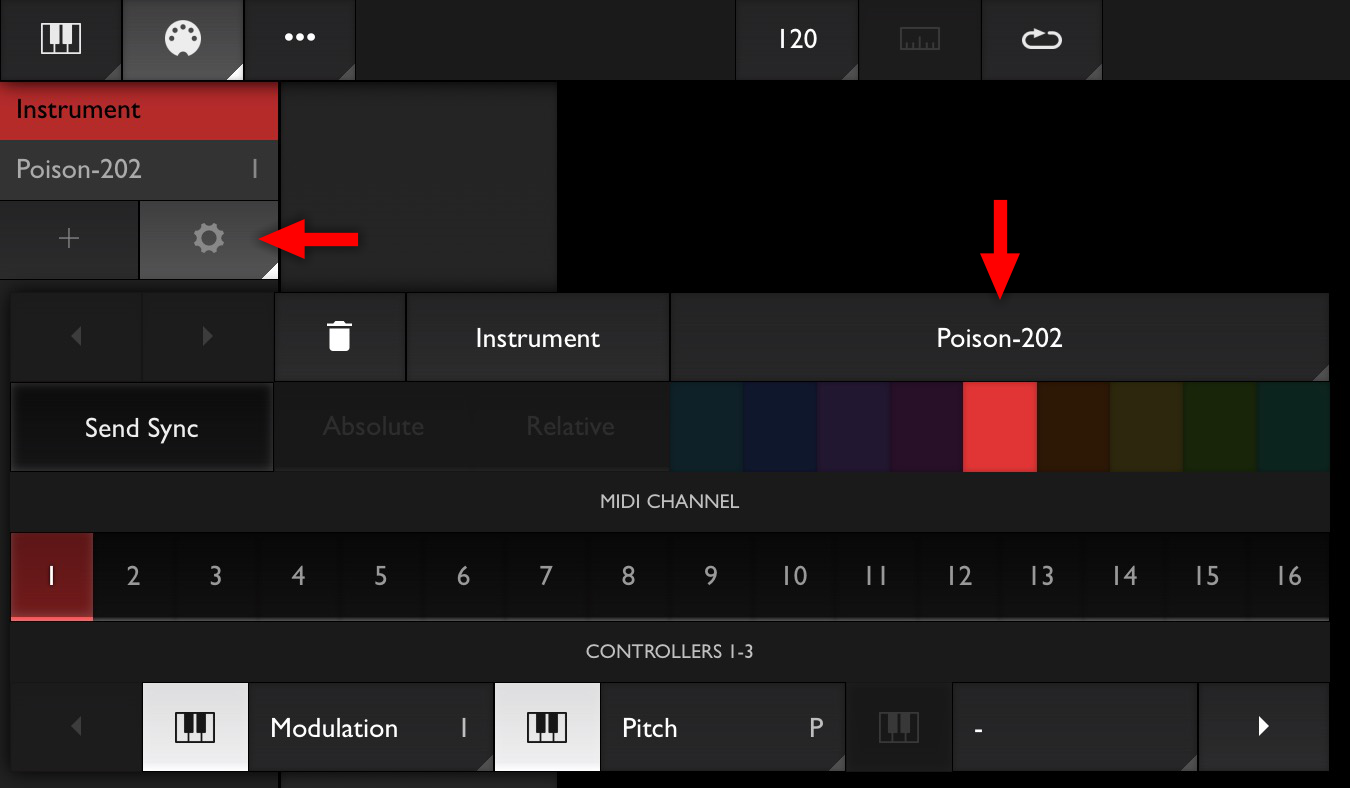Select MIDI channel 11

(876, 576)
